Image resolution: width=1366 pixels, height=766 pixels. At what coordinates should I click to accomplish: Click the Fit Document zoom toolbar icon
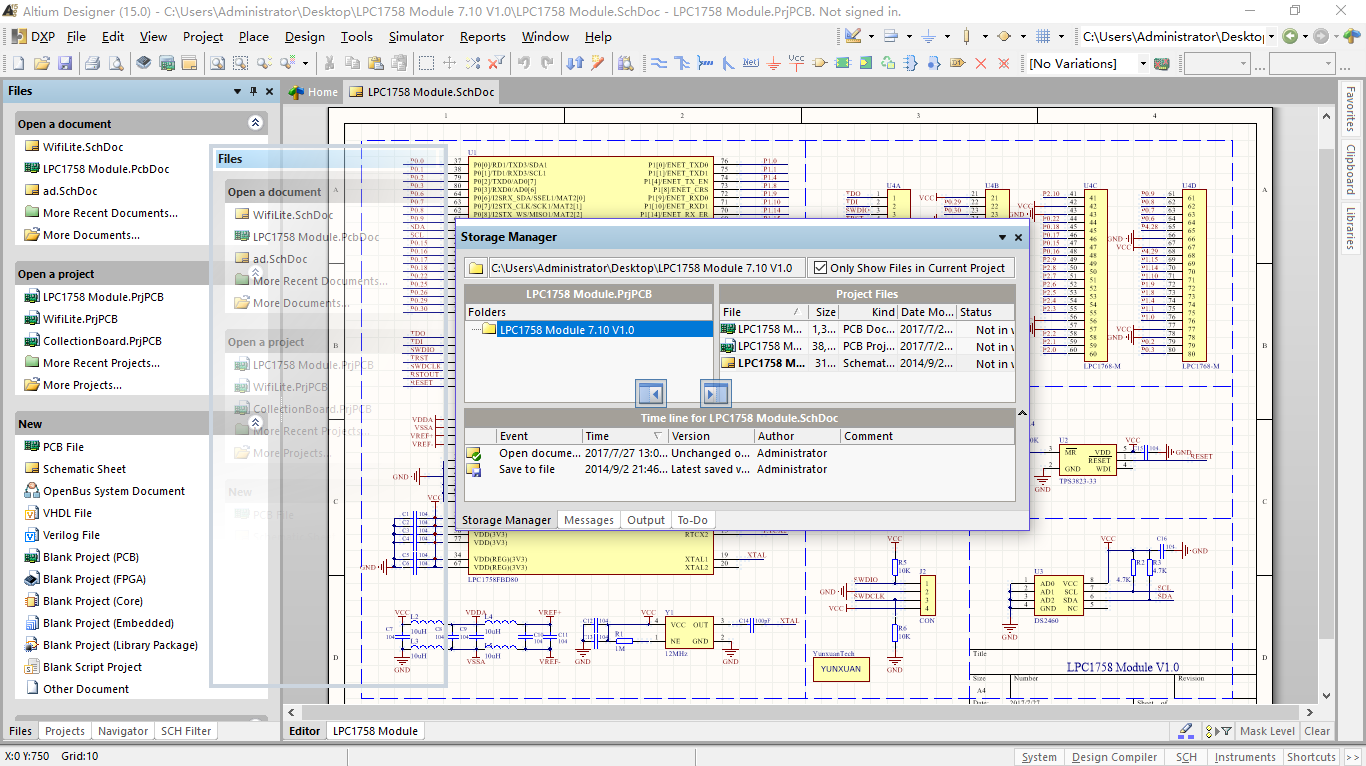tap(217, 63)
